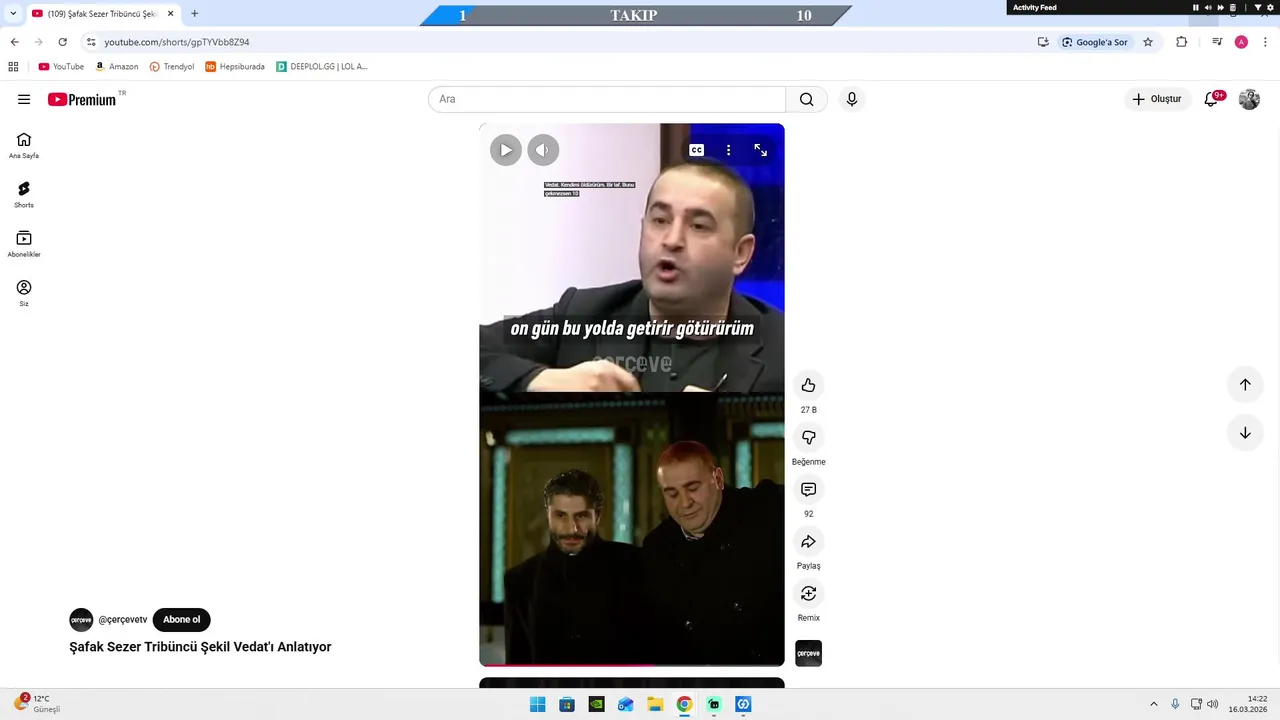Start voice search with microphone
The image size is (1280, 720).
(851, 99)
